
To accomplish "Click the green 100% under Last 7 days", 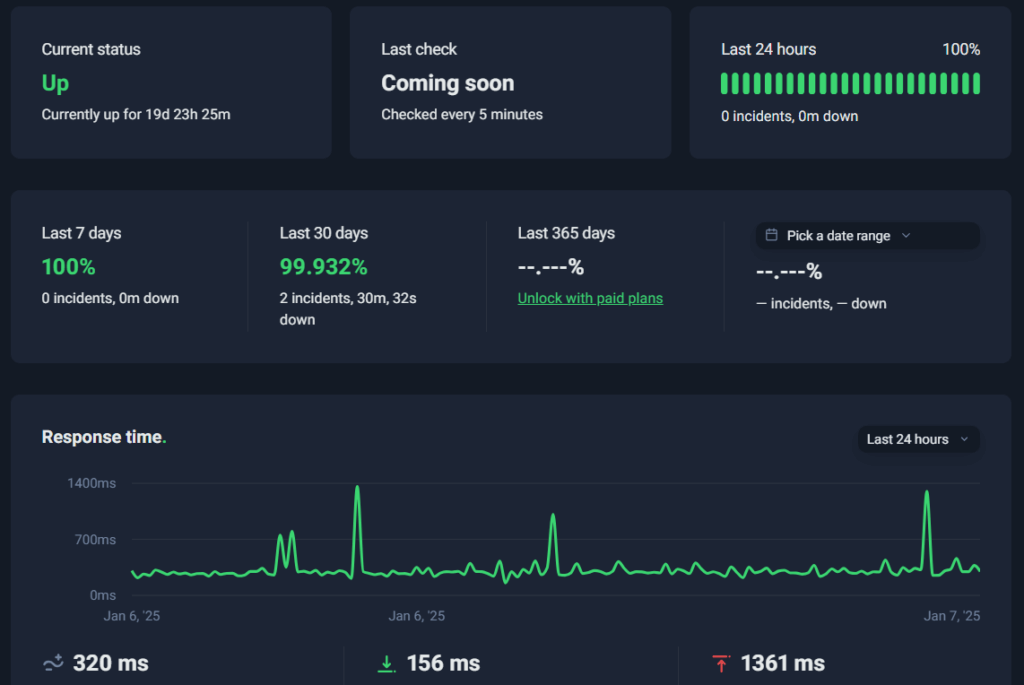I will tap(68, 267).
